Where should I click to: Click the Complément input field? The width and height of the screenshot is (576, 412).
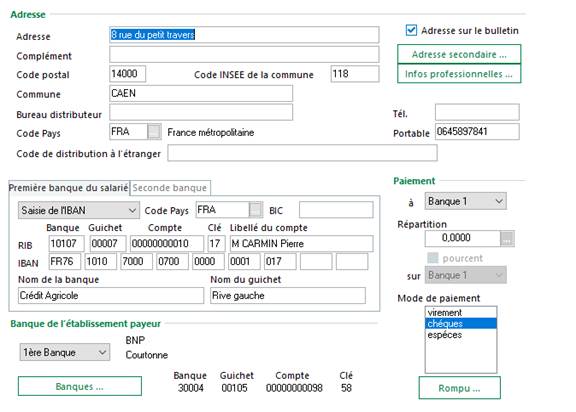(244, 54)
